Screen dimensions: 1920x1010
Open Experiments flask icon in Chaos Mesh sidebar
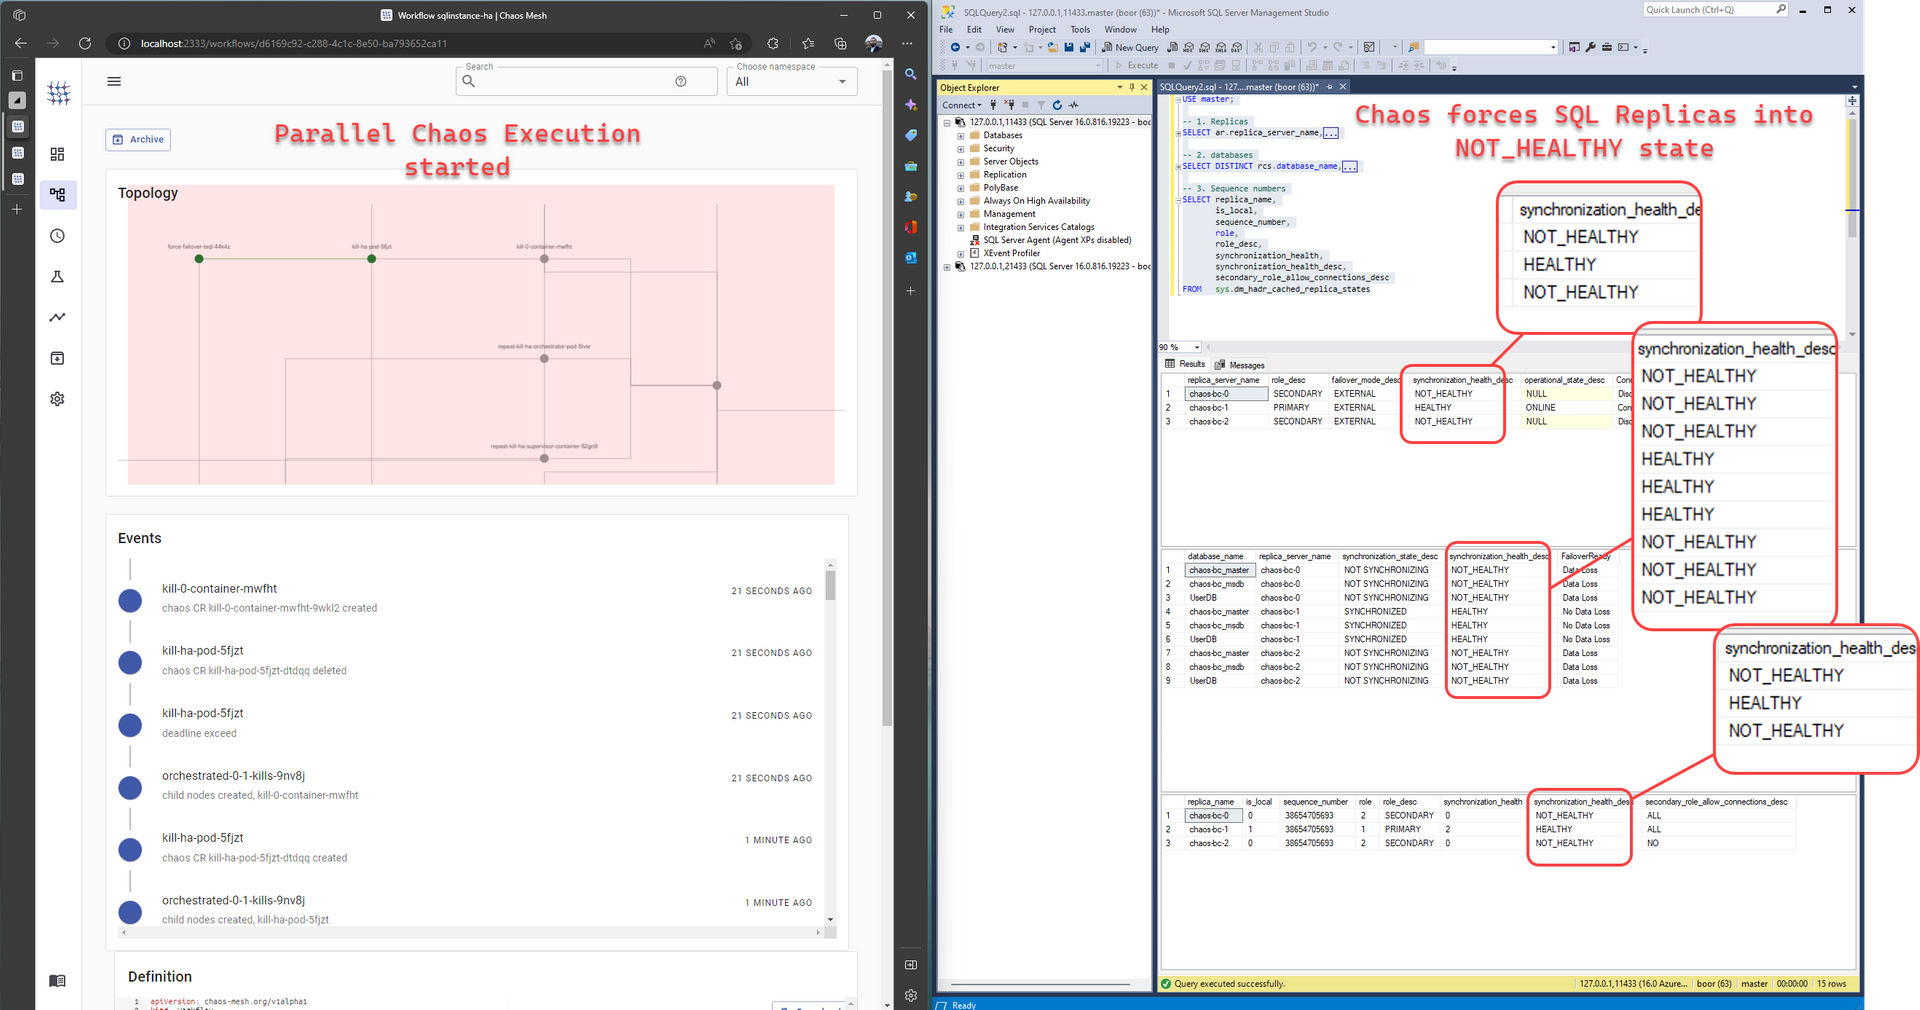coord(57,277)
